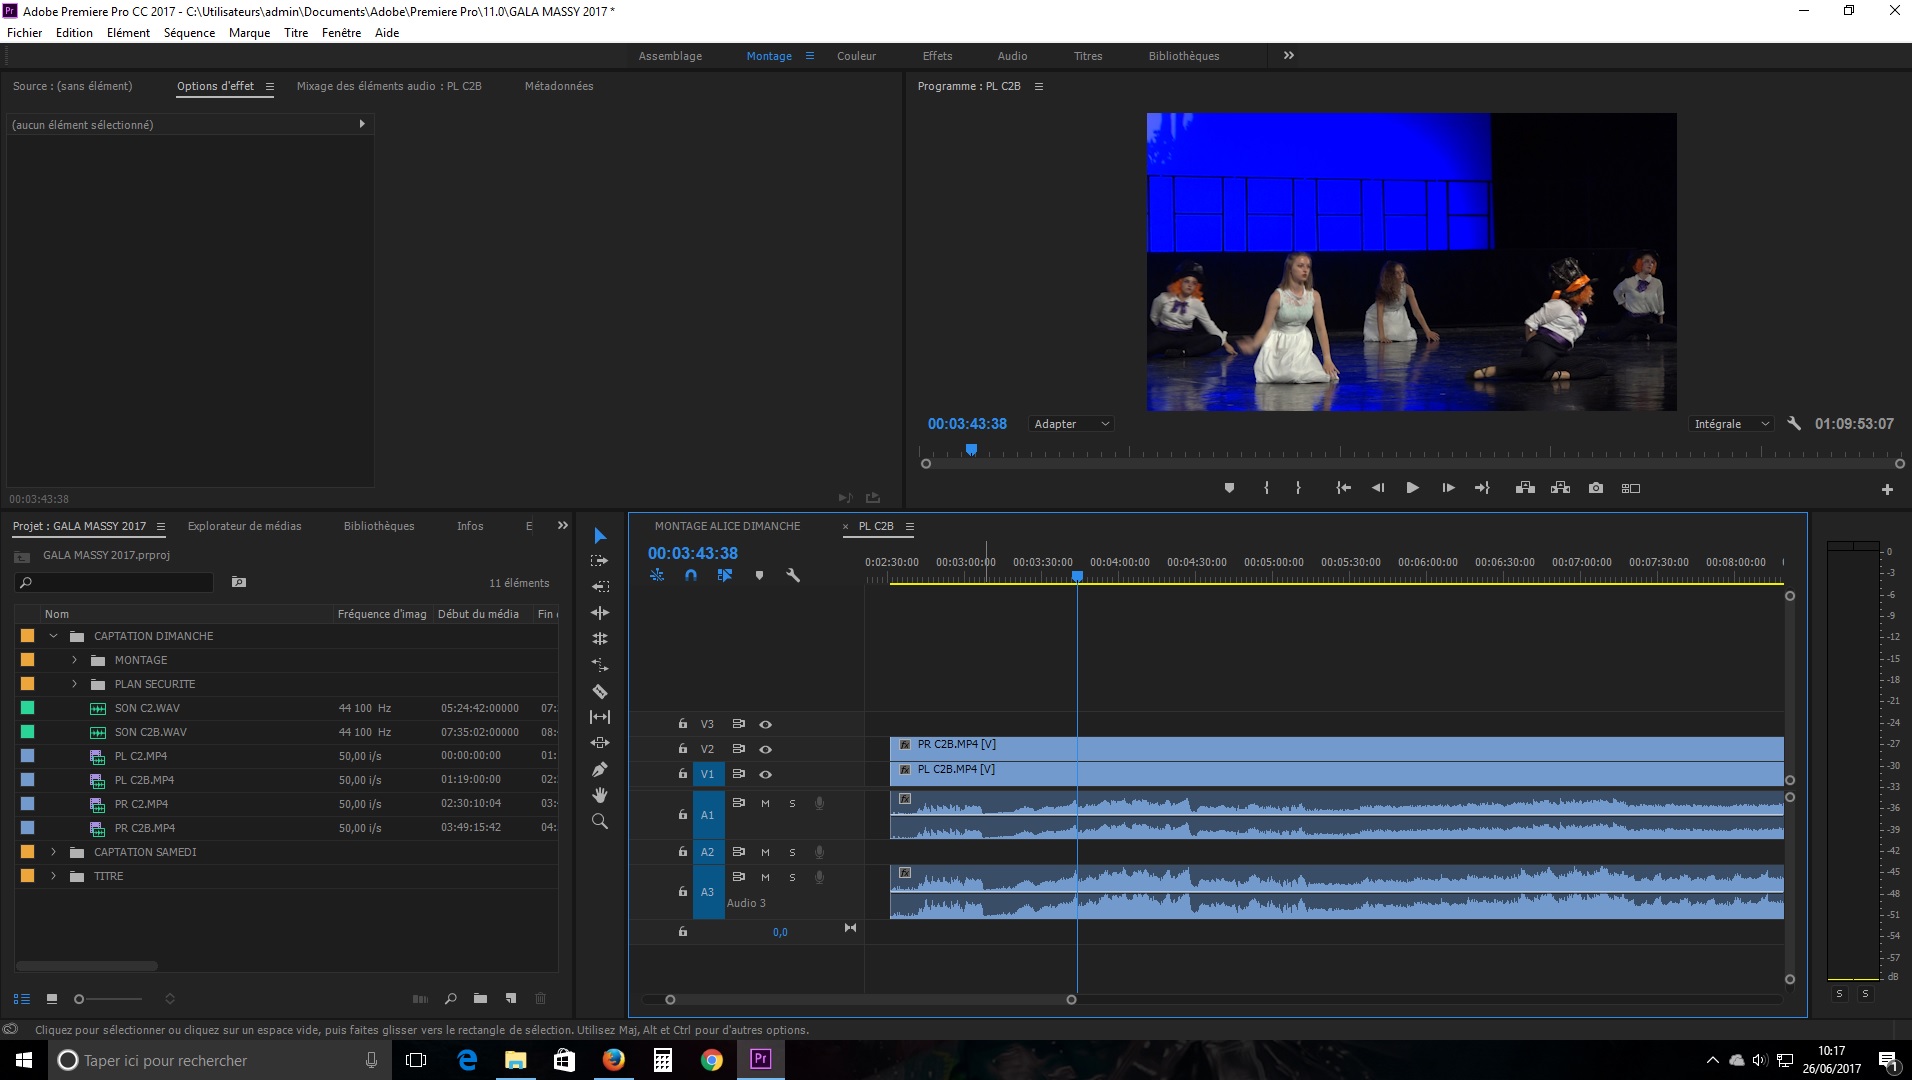The width and height of the screenshot is (1912, 1080).
Task: Open the Séquence menu
Action: [189, 33]
